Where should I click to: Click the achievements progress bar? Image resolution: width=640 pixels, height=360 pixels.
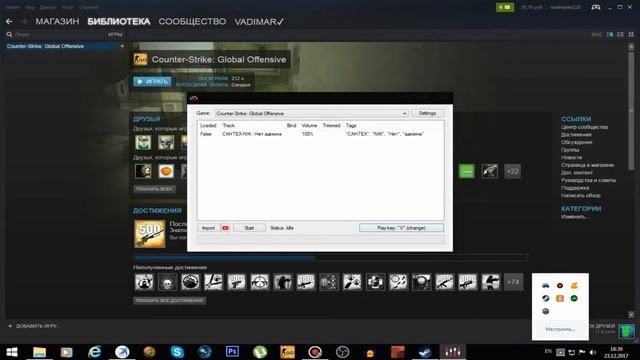pyautogui.click(x=330, y=258)
